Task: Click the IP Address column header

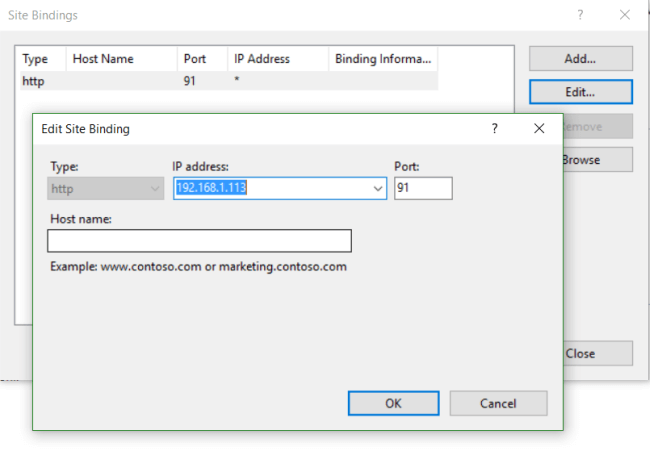Action: click(x=276, y=59)
